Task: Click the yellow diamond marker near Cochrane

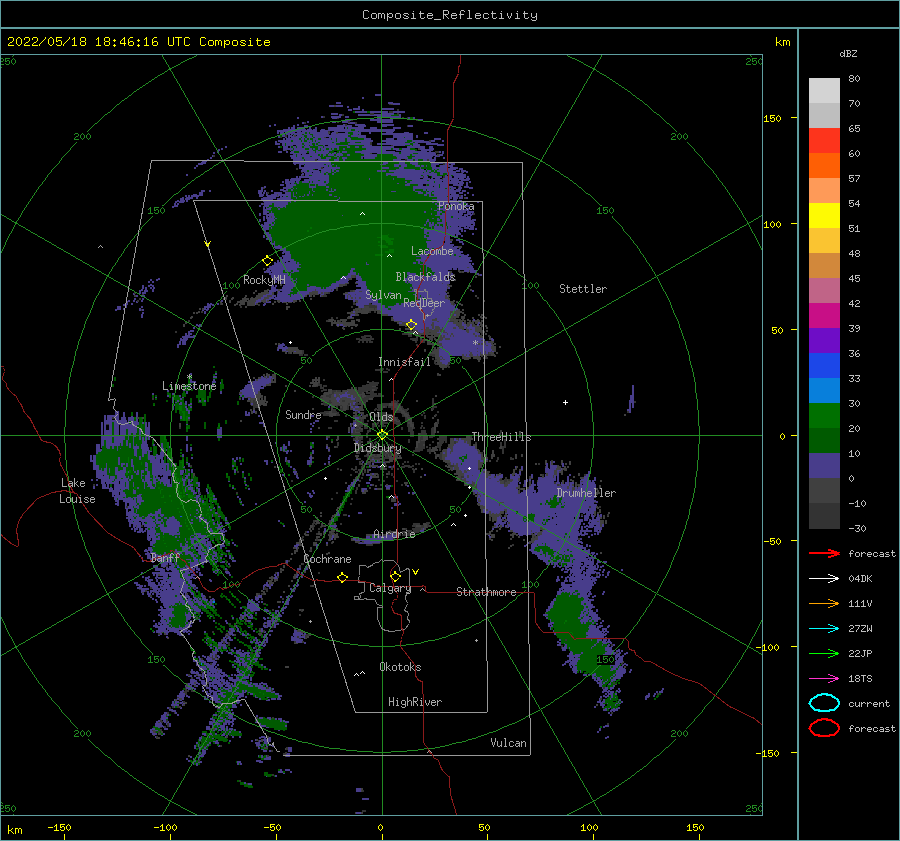Action: (343, 577)
